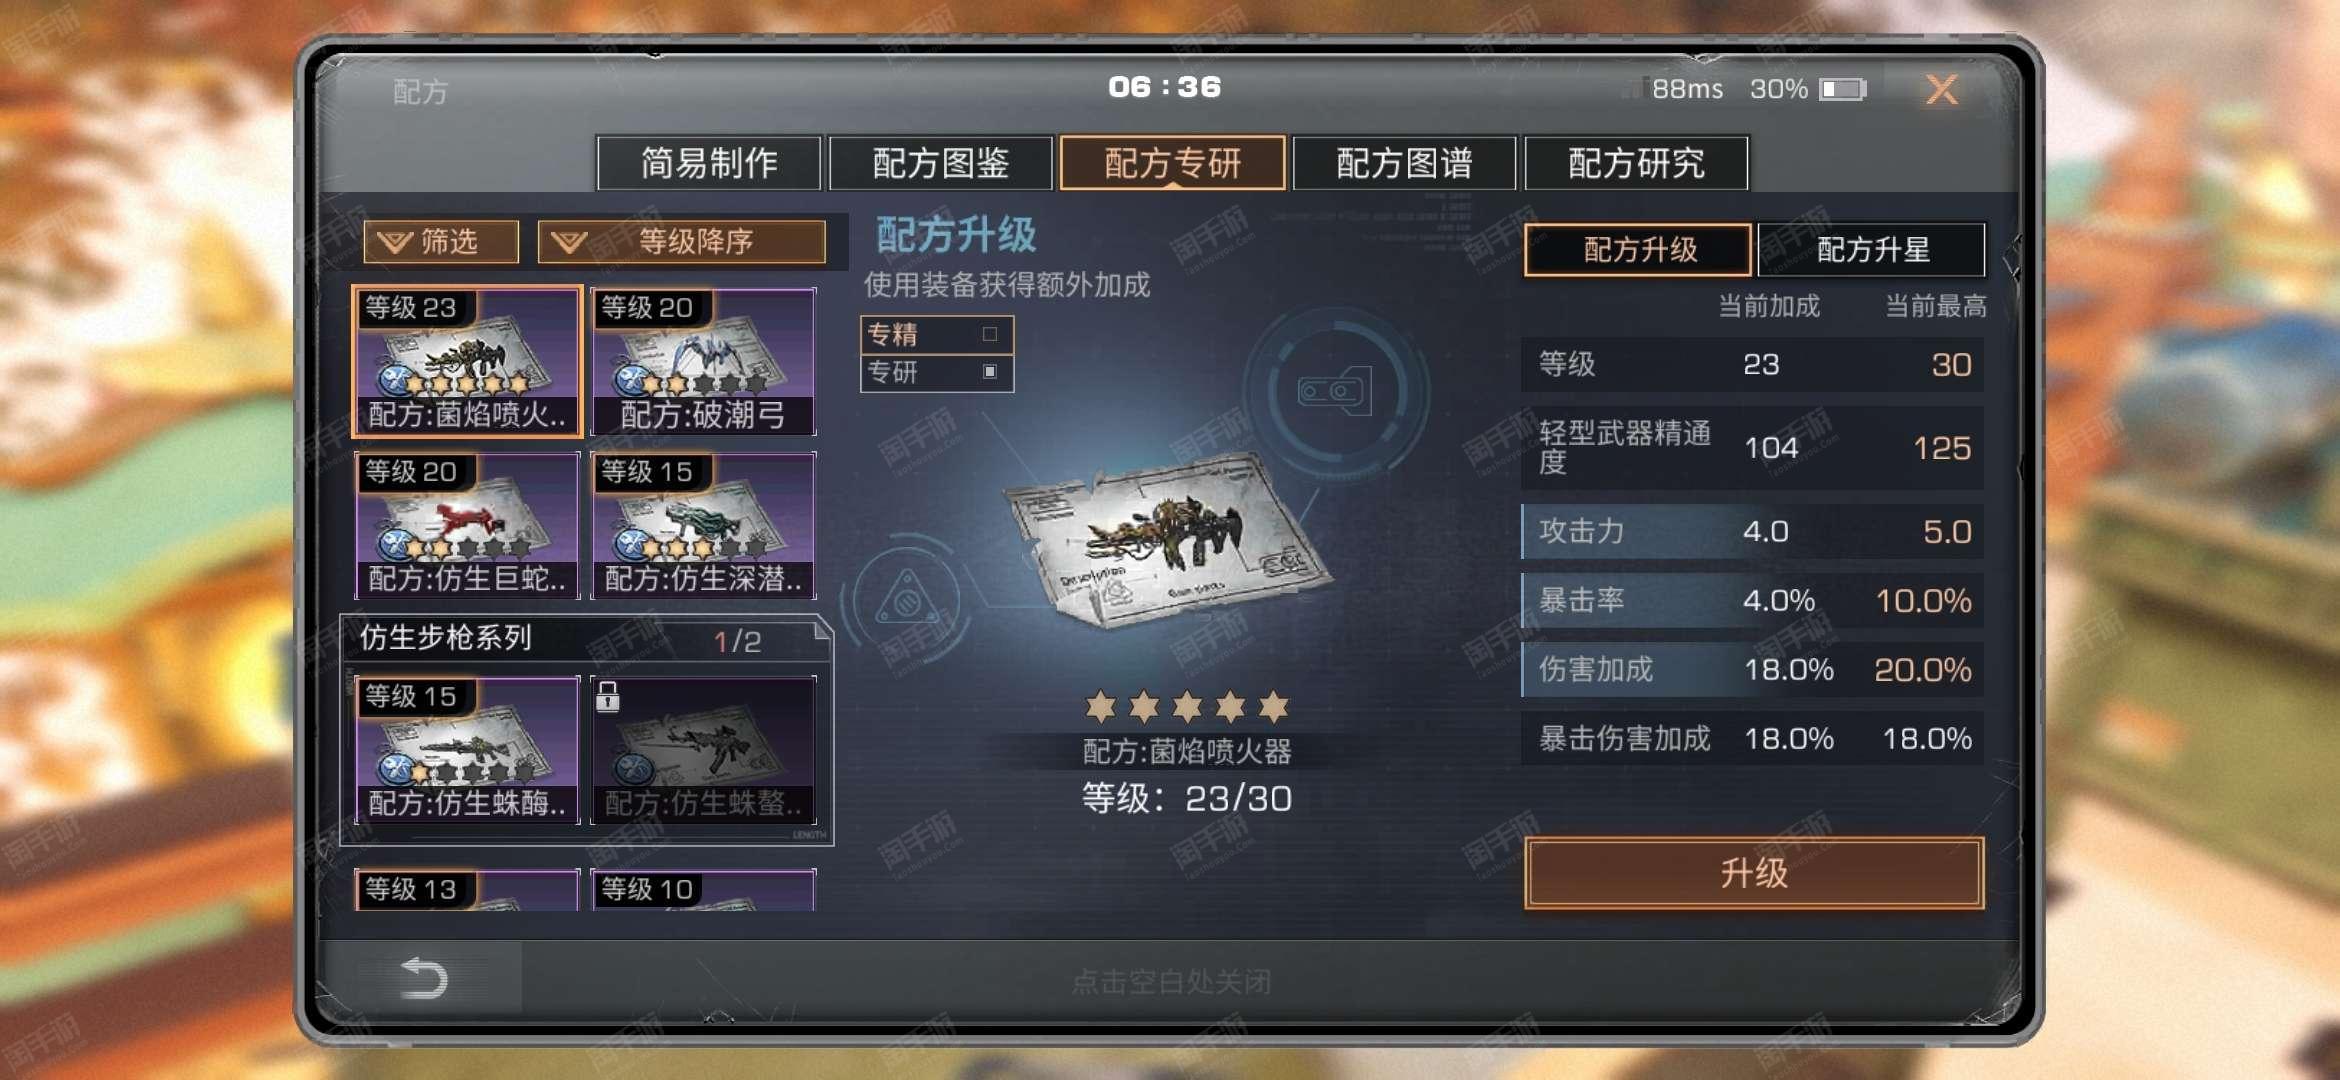Image resolution: width=2340 pixels, height=1080 pixels.
Task: Select the 配方:仿生深潜 recipe card
Action: point(703,525)
